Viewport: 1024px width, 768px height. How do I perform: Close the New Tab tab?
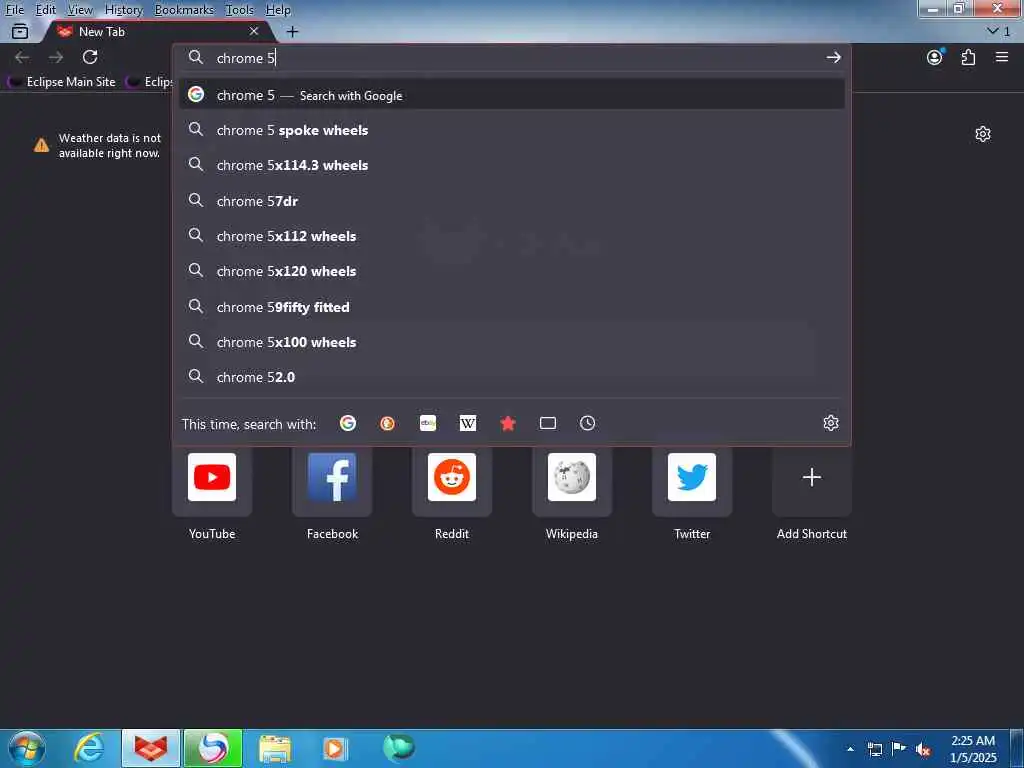pyautogui.click(x=254, y=31)
